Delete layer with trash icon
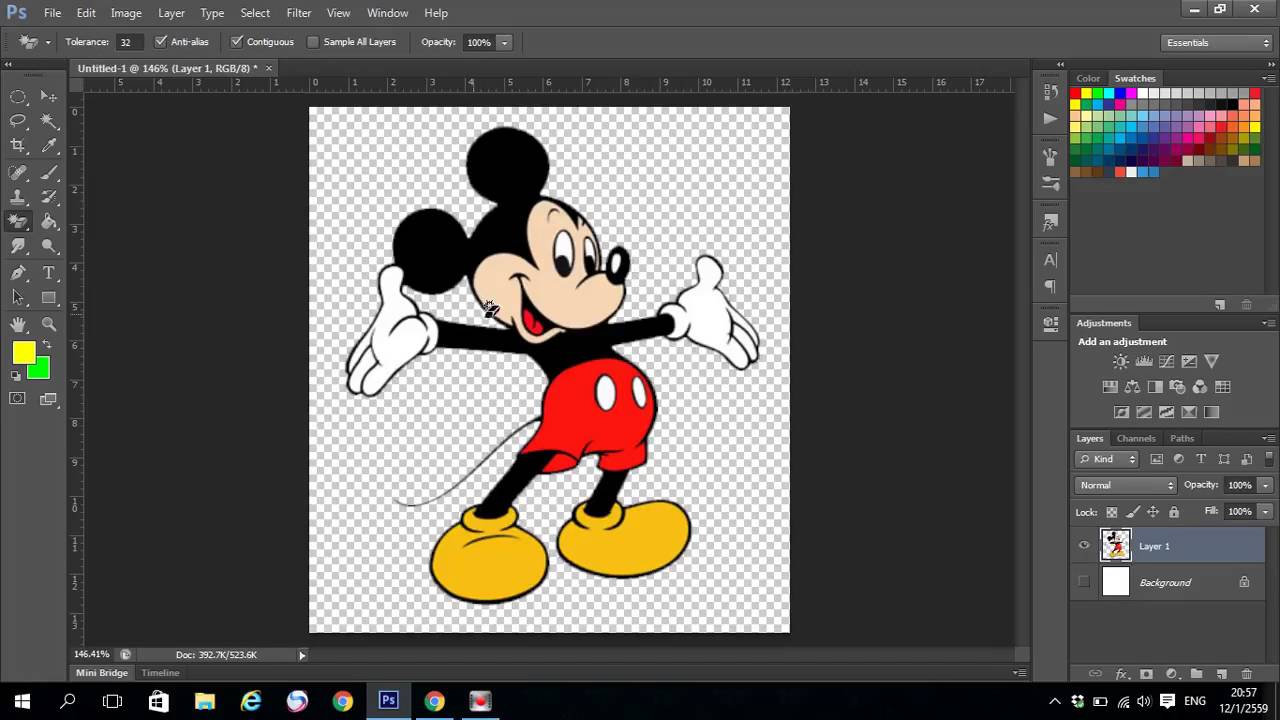1280x720 pixels. tap(1246, 674)
